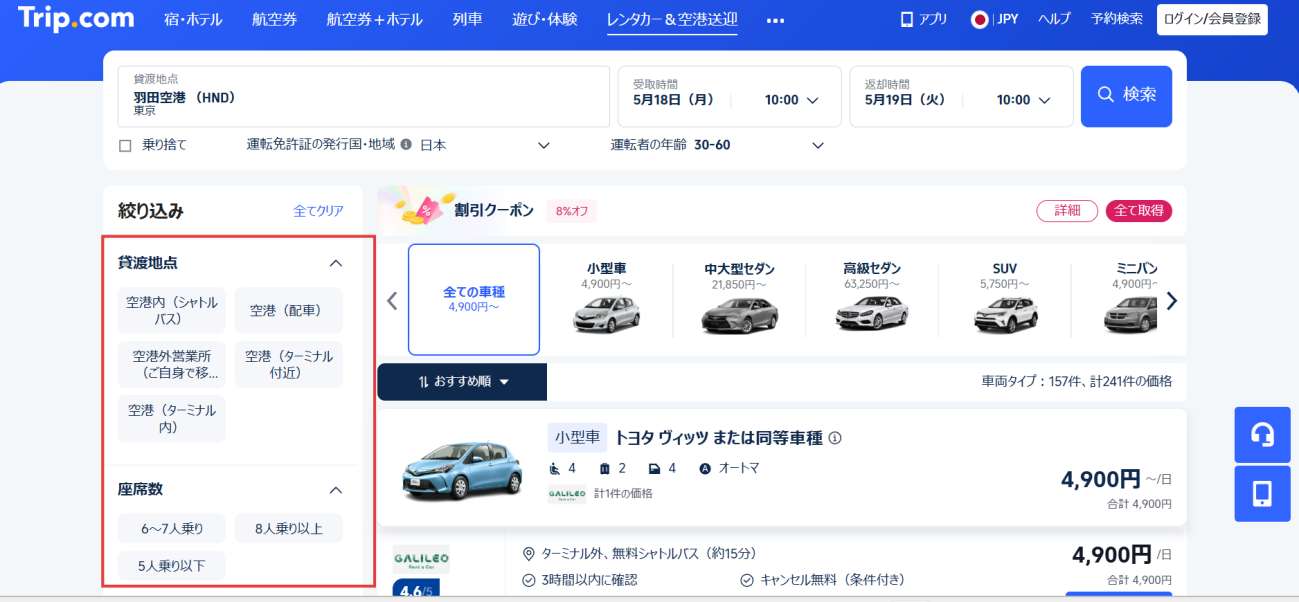Click the 検索 search button
The height and width of the screenshot is (602, 1299).
coord(1126,96)
